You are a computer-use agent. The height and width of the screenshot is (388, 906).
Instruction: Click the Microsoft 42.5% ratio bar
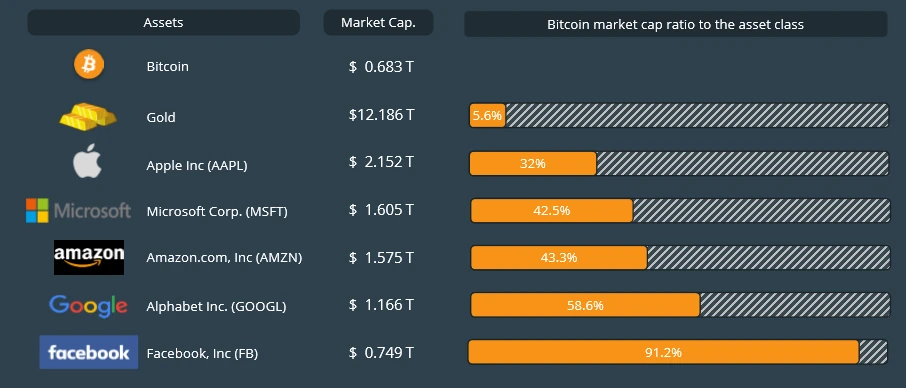(x=680, y=211)
